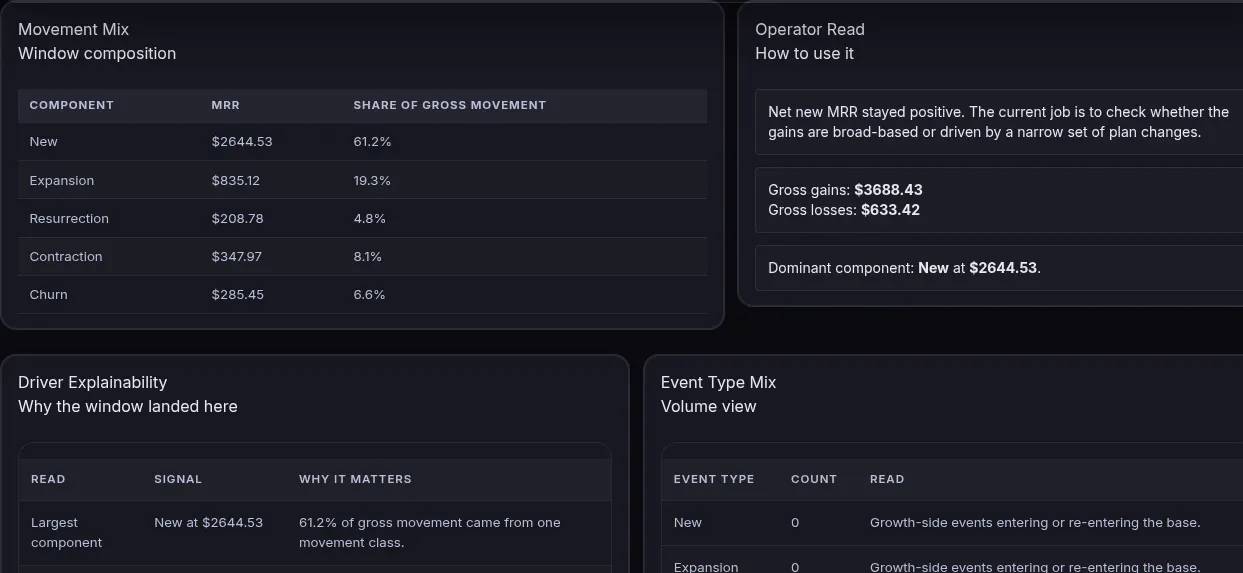Select the New row in Movement Mix

pyautogui.click(x=362, y=142)
